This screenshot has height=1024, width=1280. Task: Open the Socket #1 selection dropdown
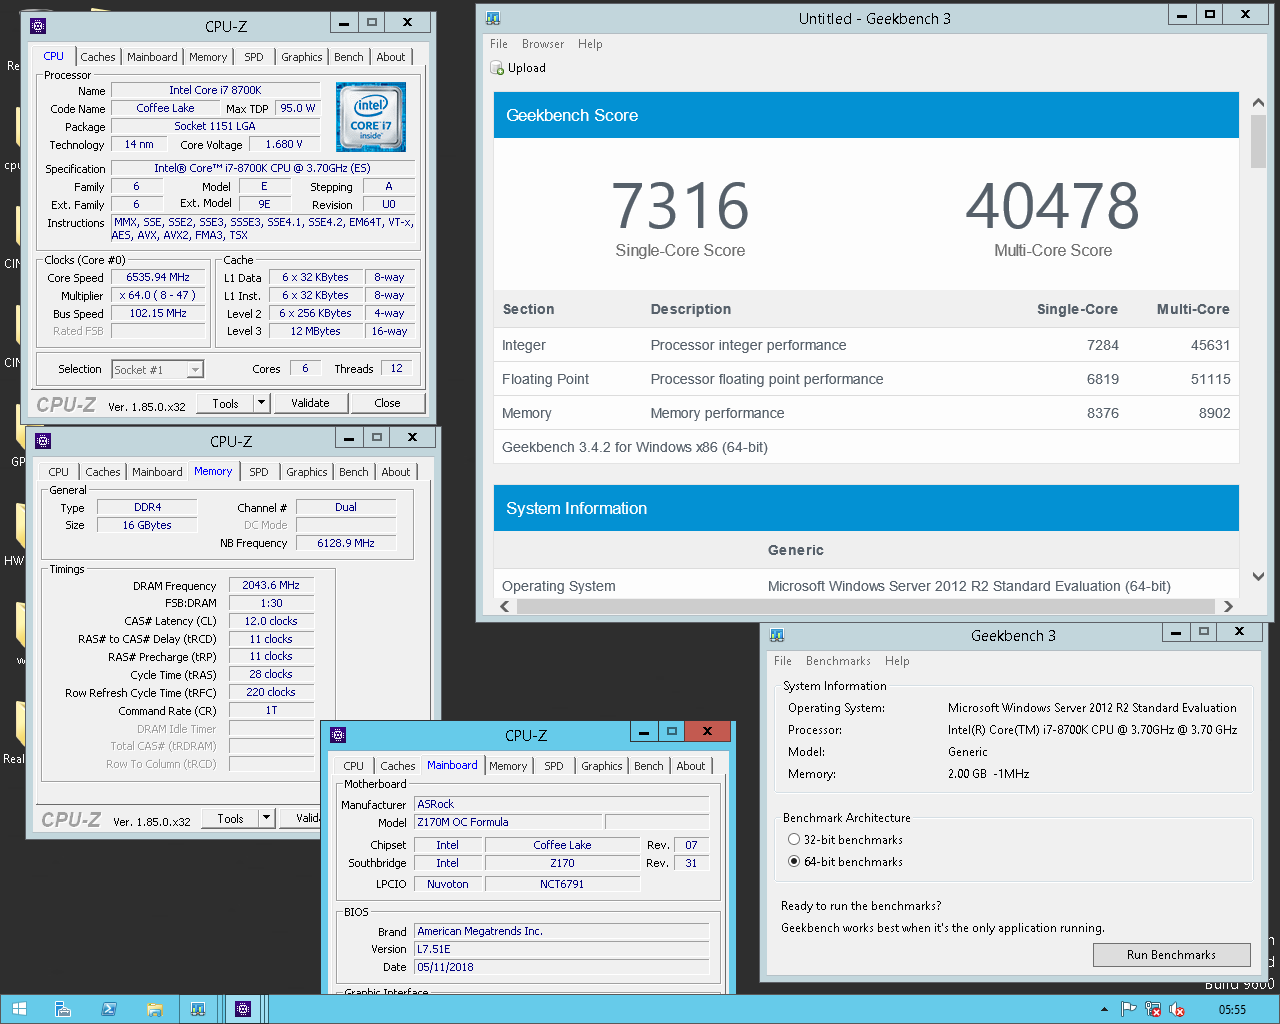coord(196,370)
